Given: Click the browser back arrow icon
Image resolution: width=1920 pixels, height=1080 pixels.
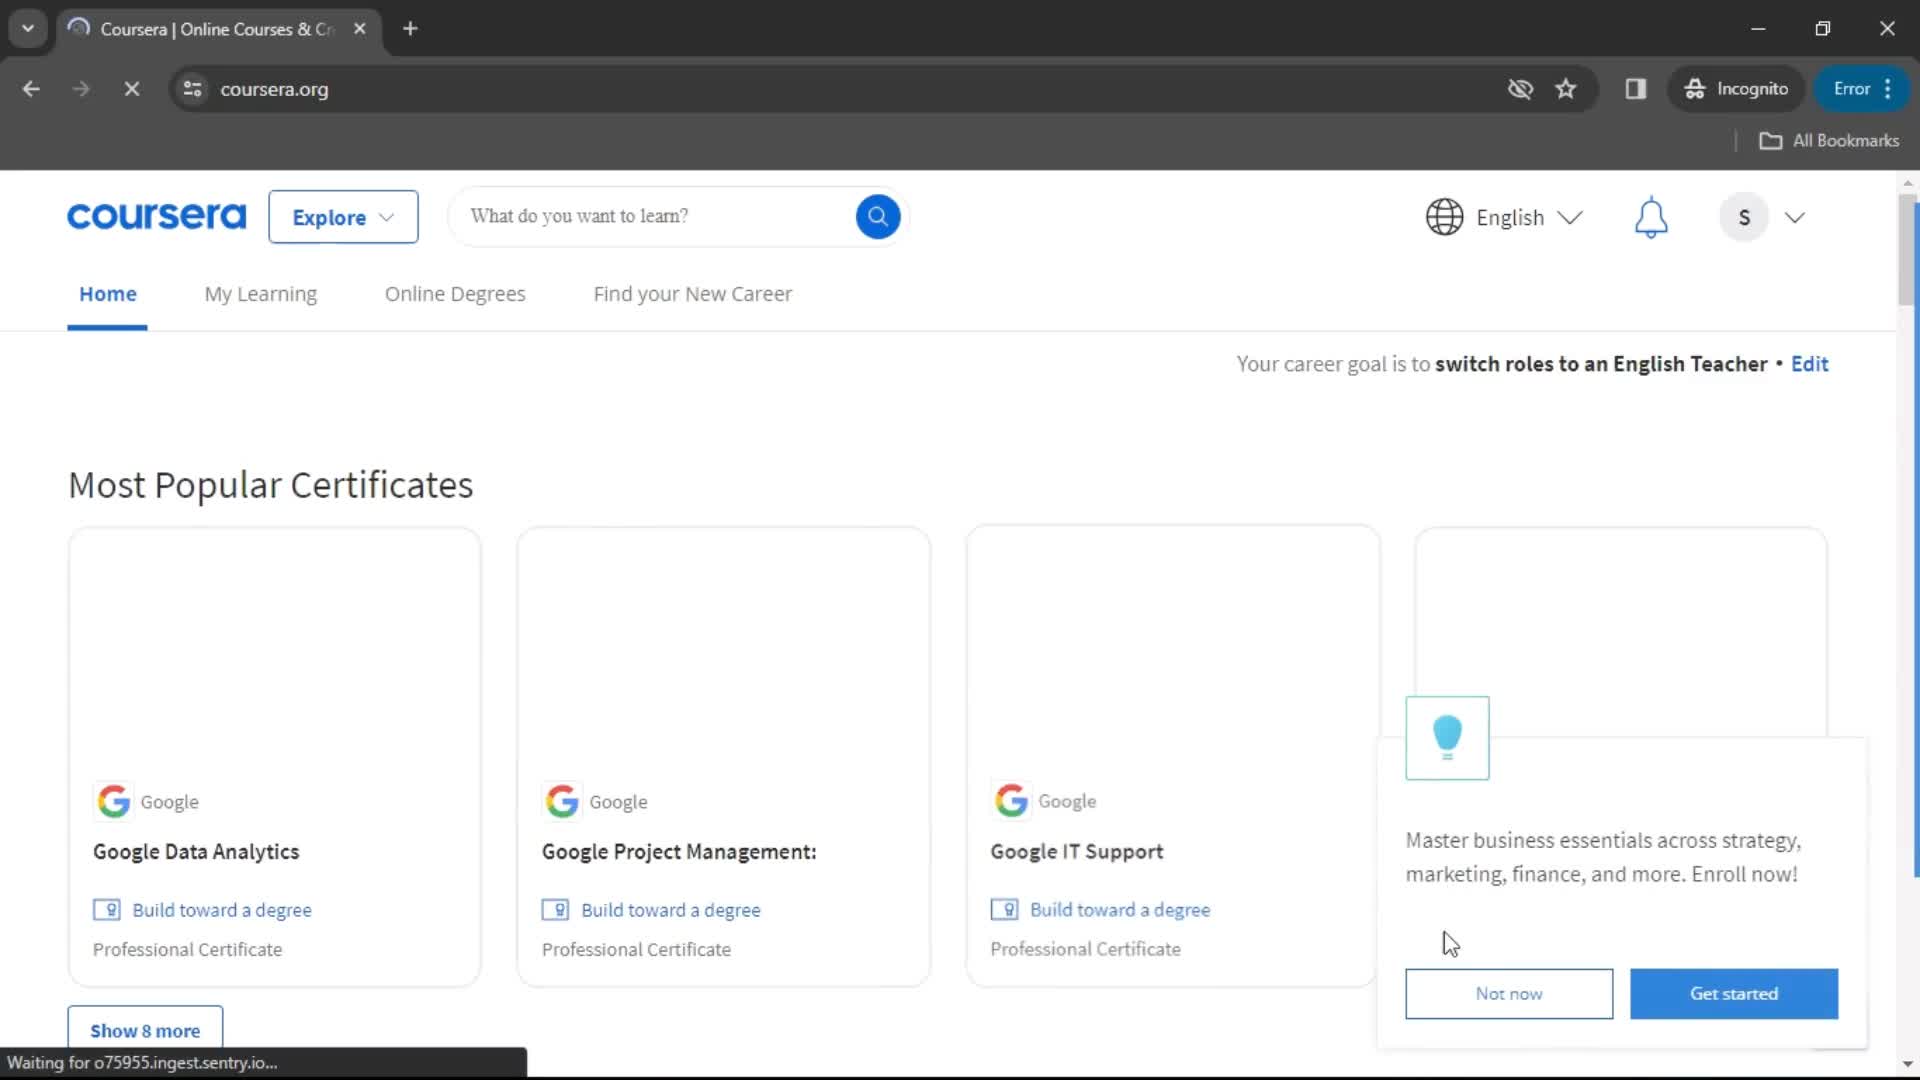Looking at the screenshot, I should (x=32, y=88).
